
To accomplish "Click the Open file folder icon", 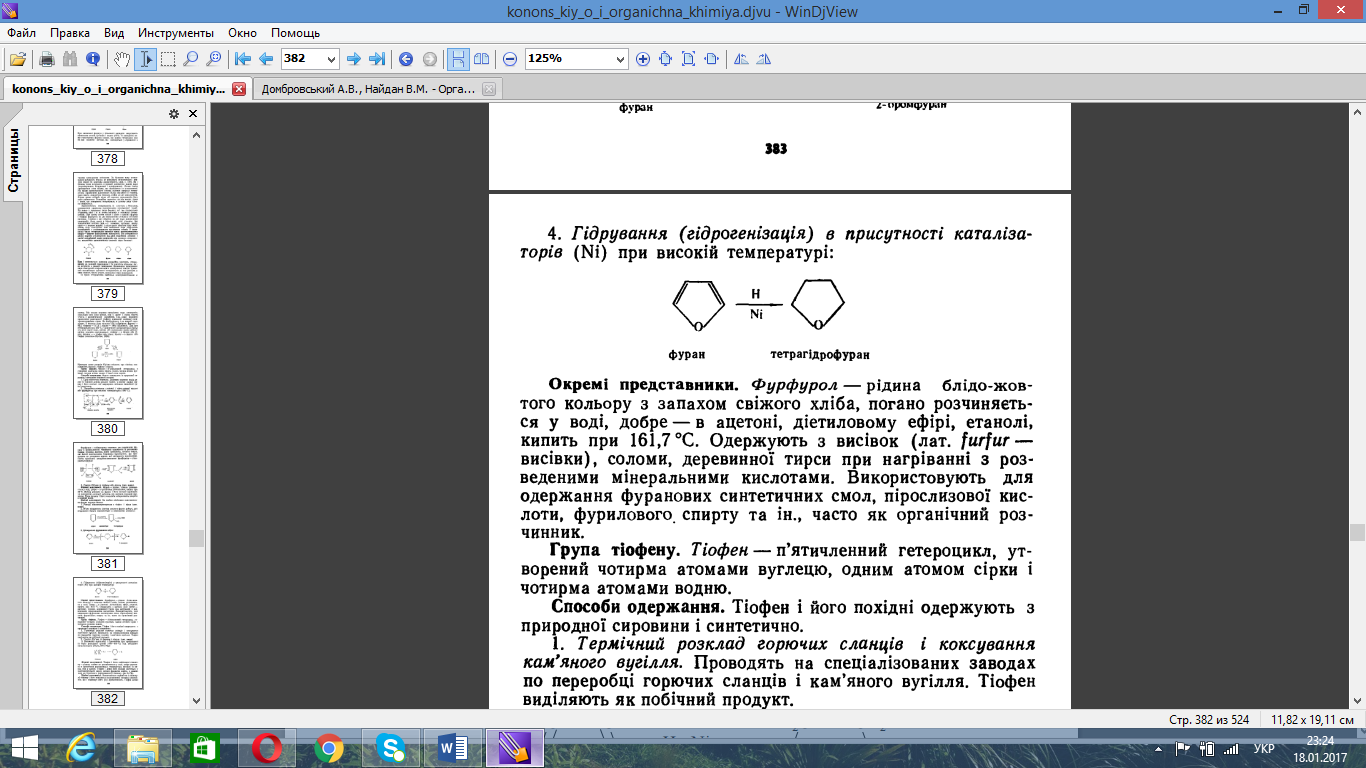I will (17, 59).
